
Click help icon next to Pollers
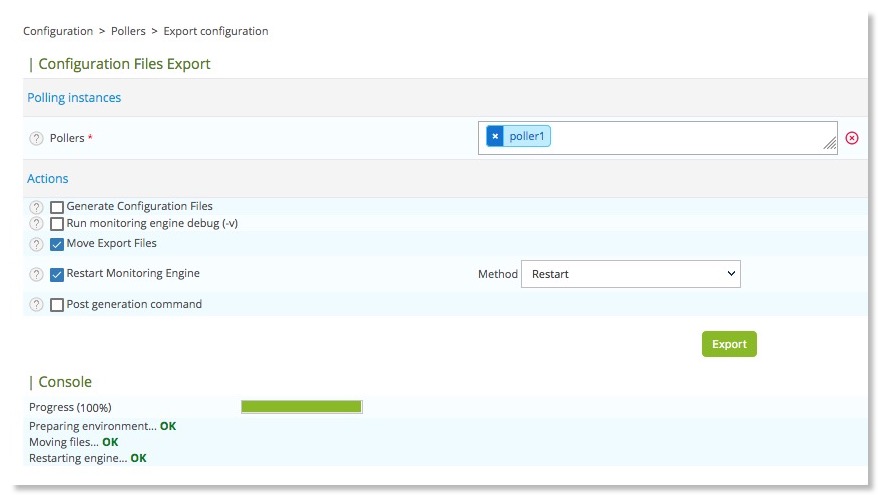[37, 138]
